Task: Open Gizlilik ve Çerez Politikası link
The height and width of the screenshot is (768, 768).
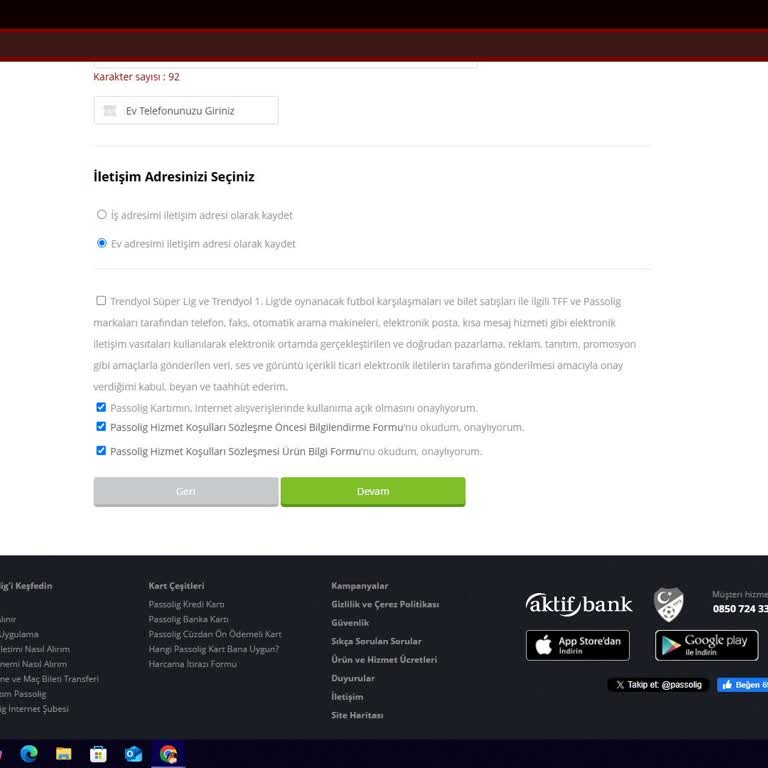Action: (385, 604)
